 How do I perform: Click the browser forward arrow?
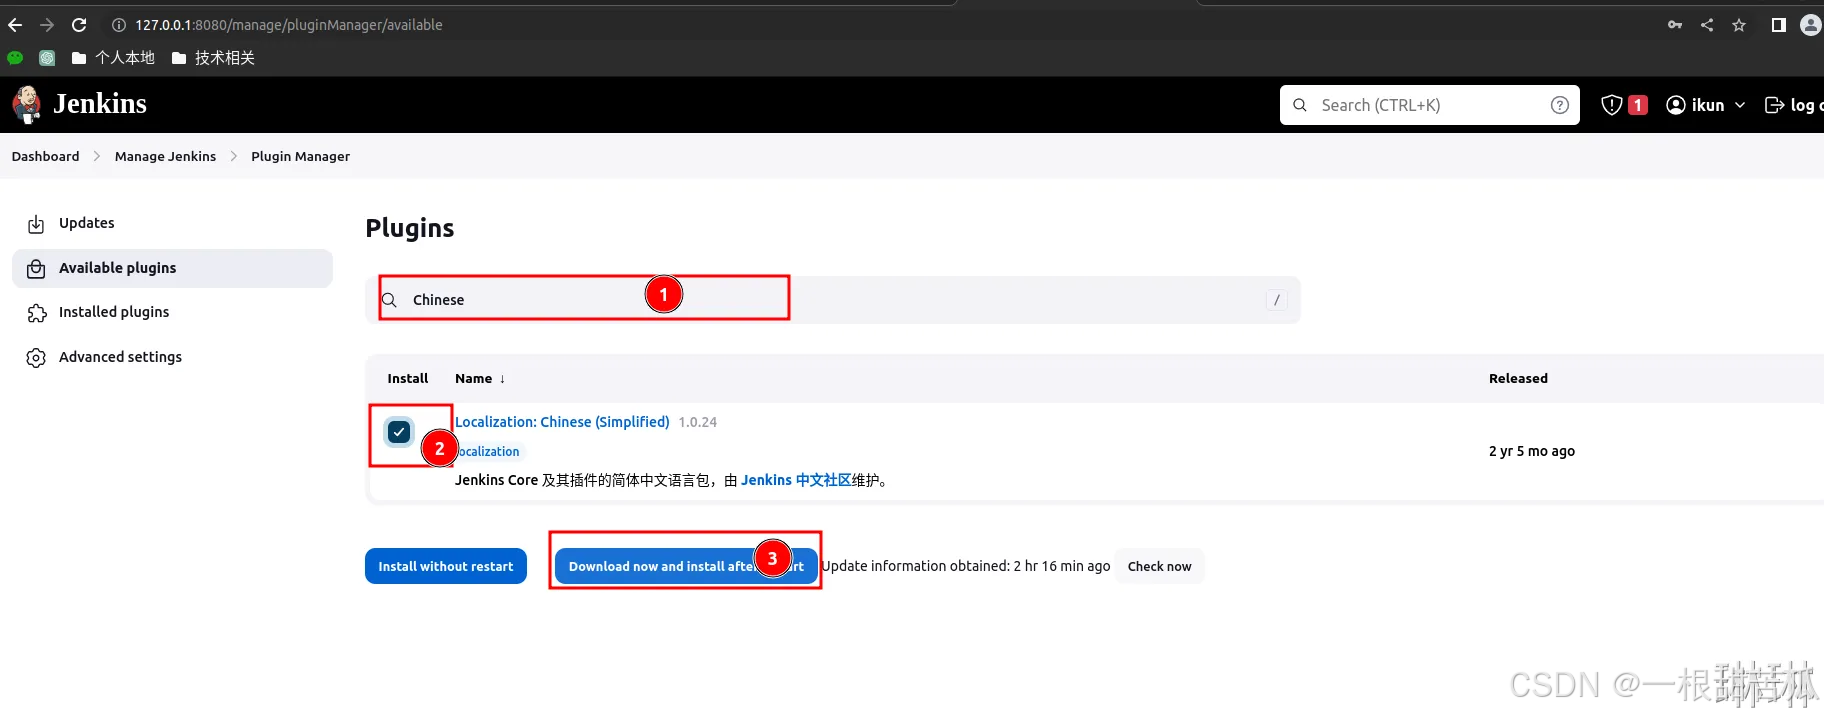click(47, 25)
